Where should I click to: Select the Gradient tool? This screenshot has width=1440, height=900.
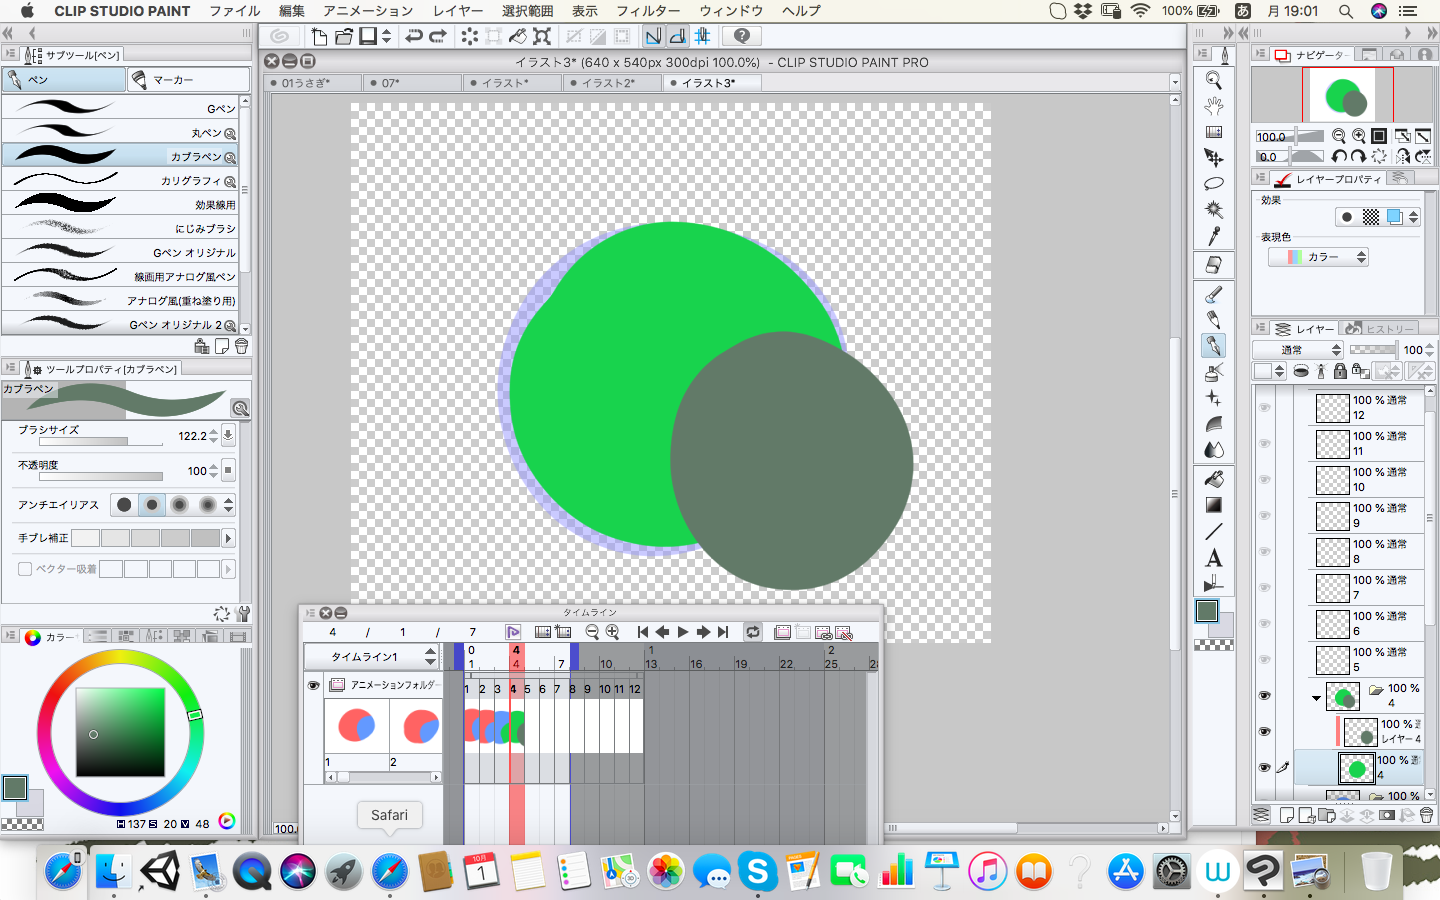coord(1213,505)
